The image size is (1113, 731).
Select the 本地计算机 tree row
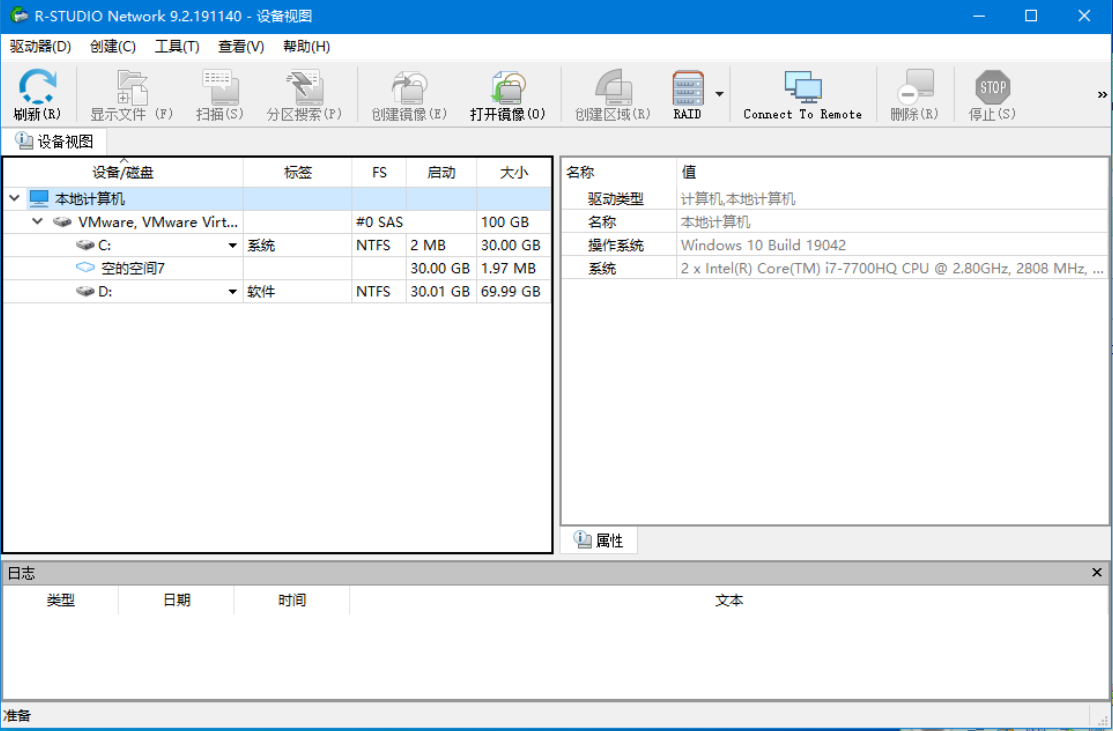point(277,199)
